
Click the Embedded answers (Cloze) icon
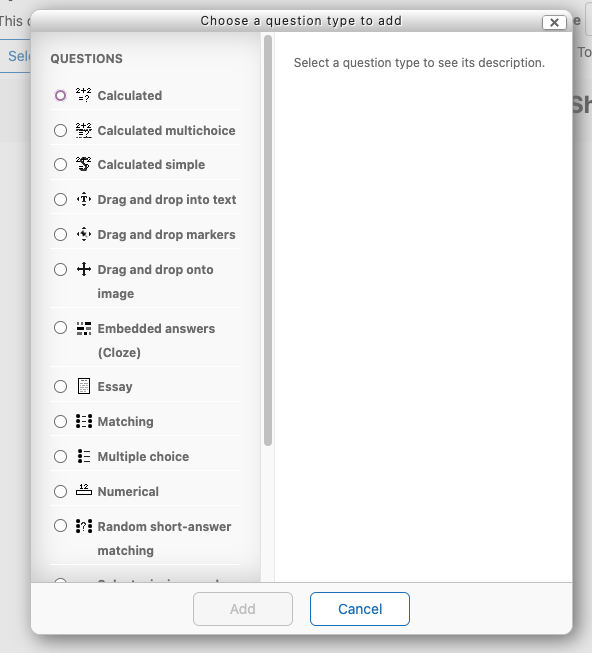pyautogui.click(x=84, y=328)
